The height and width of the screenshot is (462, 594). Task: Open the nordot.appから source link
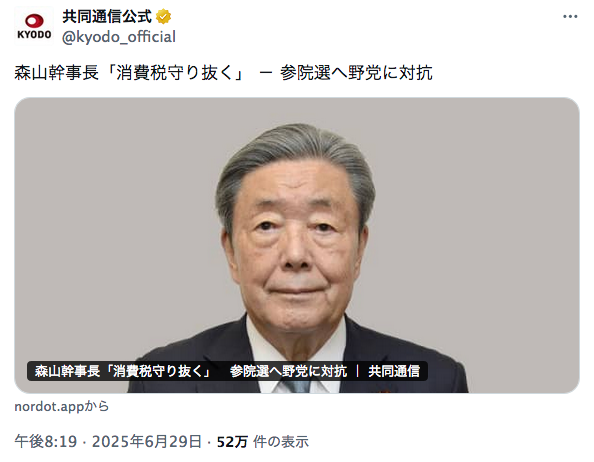62,407
